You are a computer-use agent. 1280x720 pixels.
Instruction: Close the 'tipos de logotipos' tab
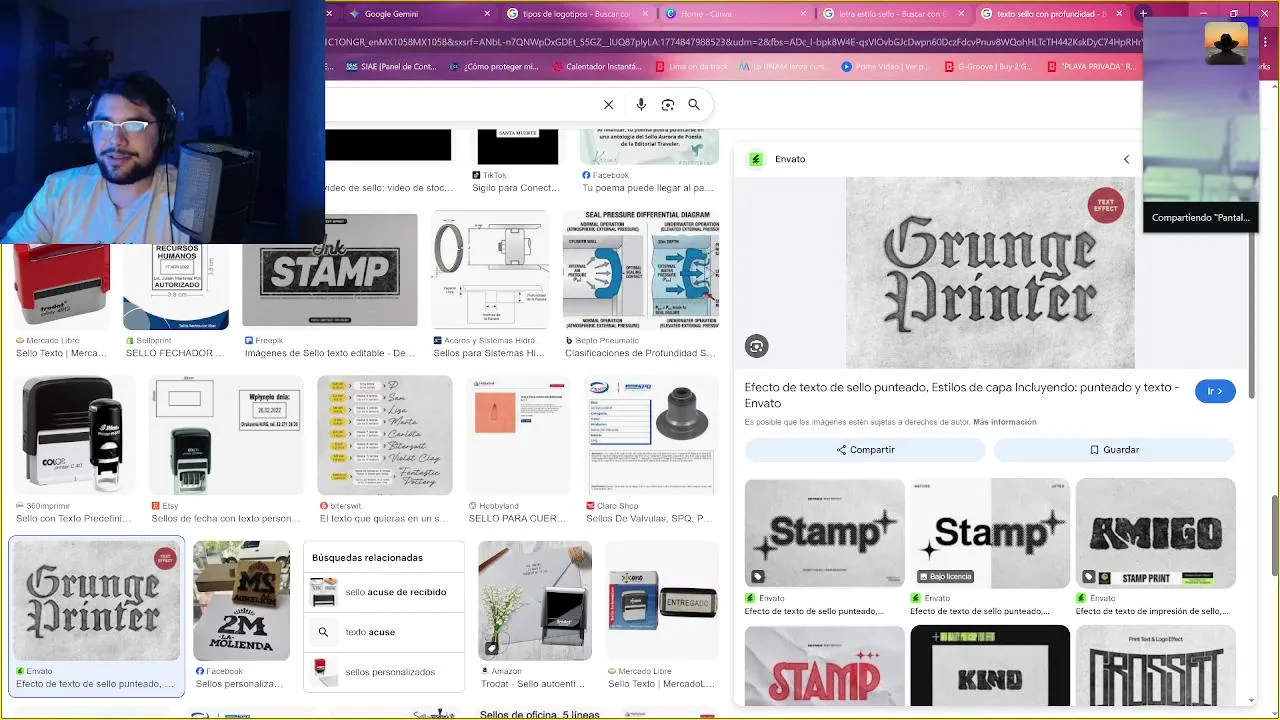click(x=645, y=14)
